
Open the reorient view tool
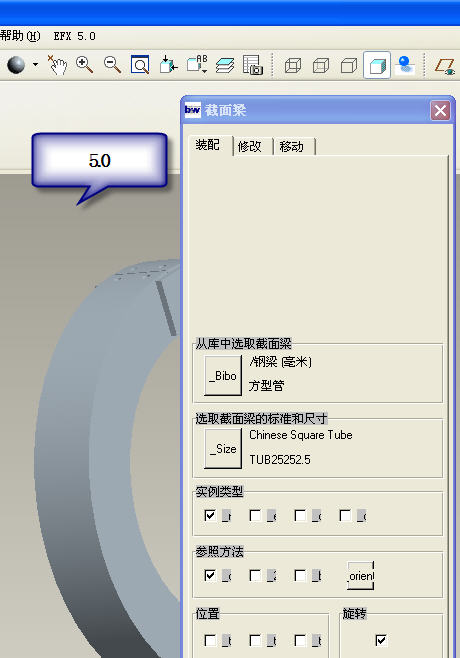(x=168, y=65)
